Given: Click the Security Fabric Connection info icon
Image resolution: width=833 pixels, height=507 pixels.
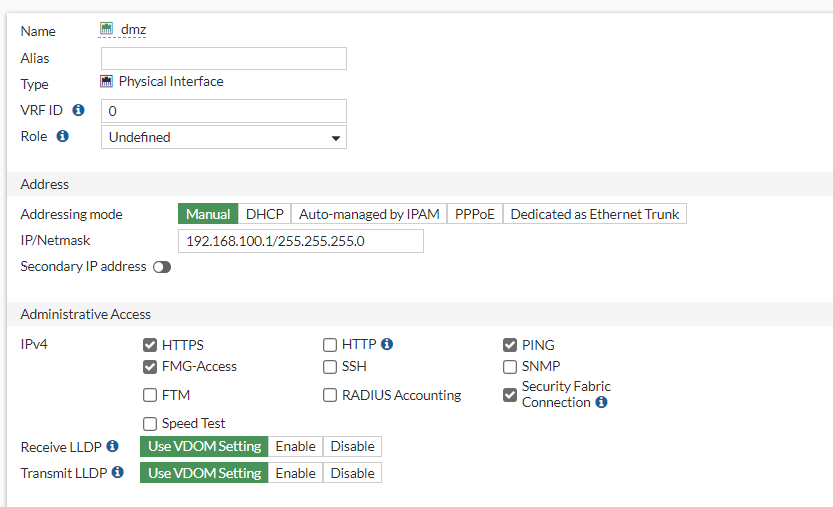Looking at the screenshot, I should click(601, 402).
